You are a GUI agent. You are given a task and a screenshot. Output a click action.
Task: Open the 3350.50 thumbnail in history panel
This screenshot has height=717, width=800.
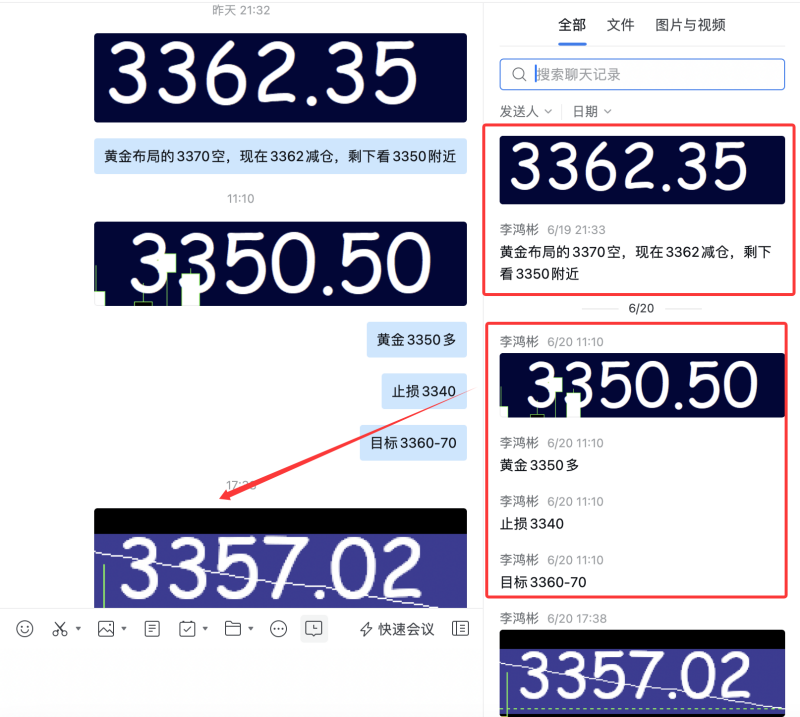(642, 385)
